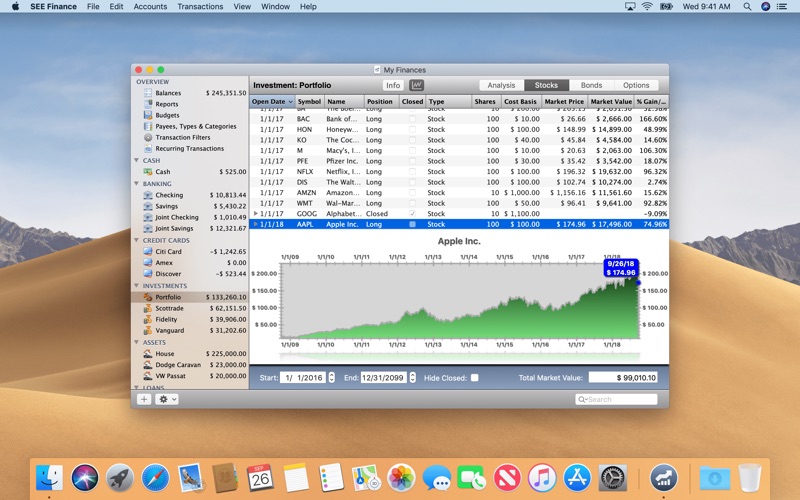Screen dimensions: 800x500
Task: Open the Balances overview icon
Action: (148, 93)
